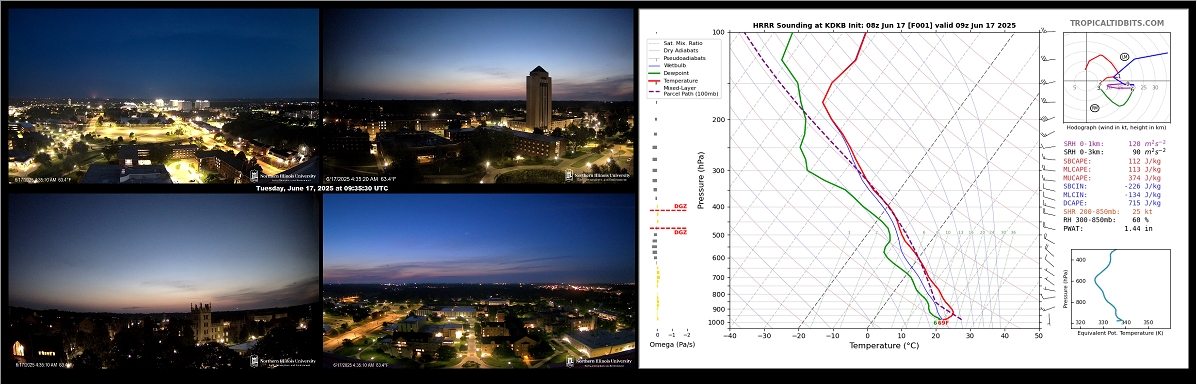Viewport: 1197px width, 385px height.
Task: Click the 'Hodograph (wind in kt, height in km)' caption
Action: [x=1117, y=127]
